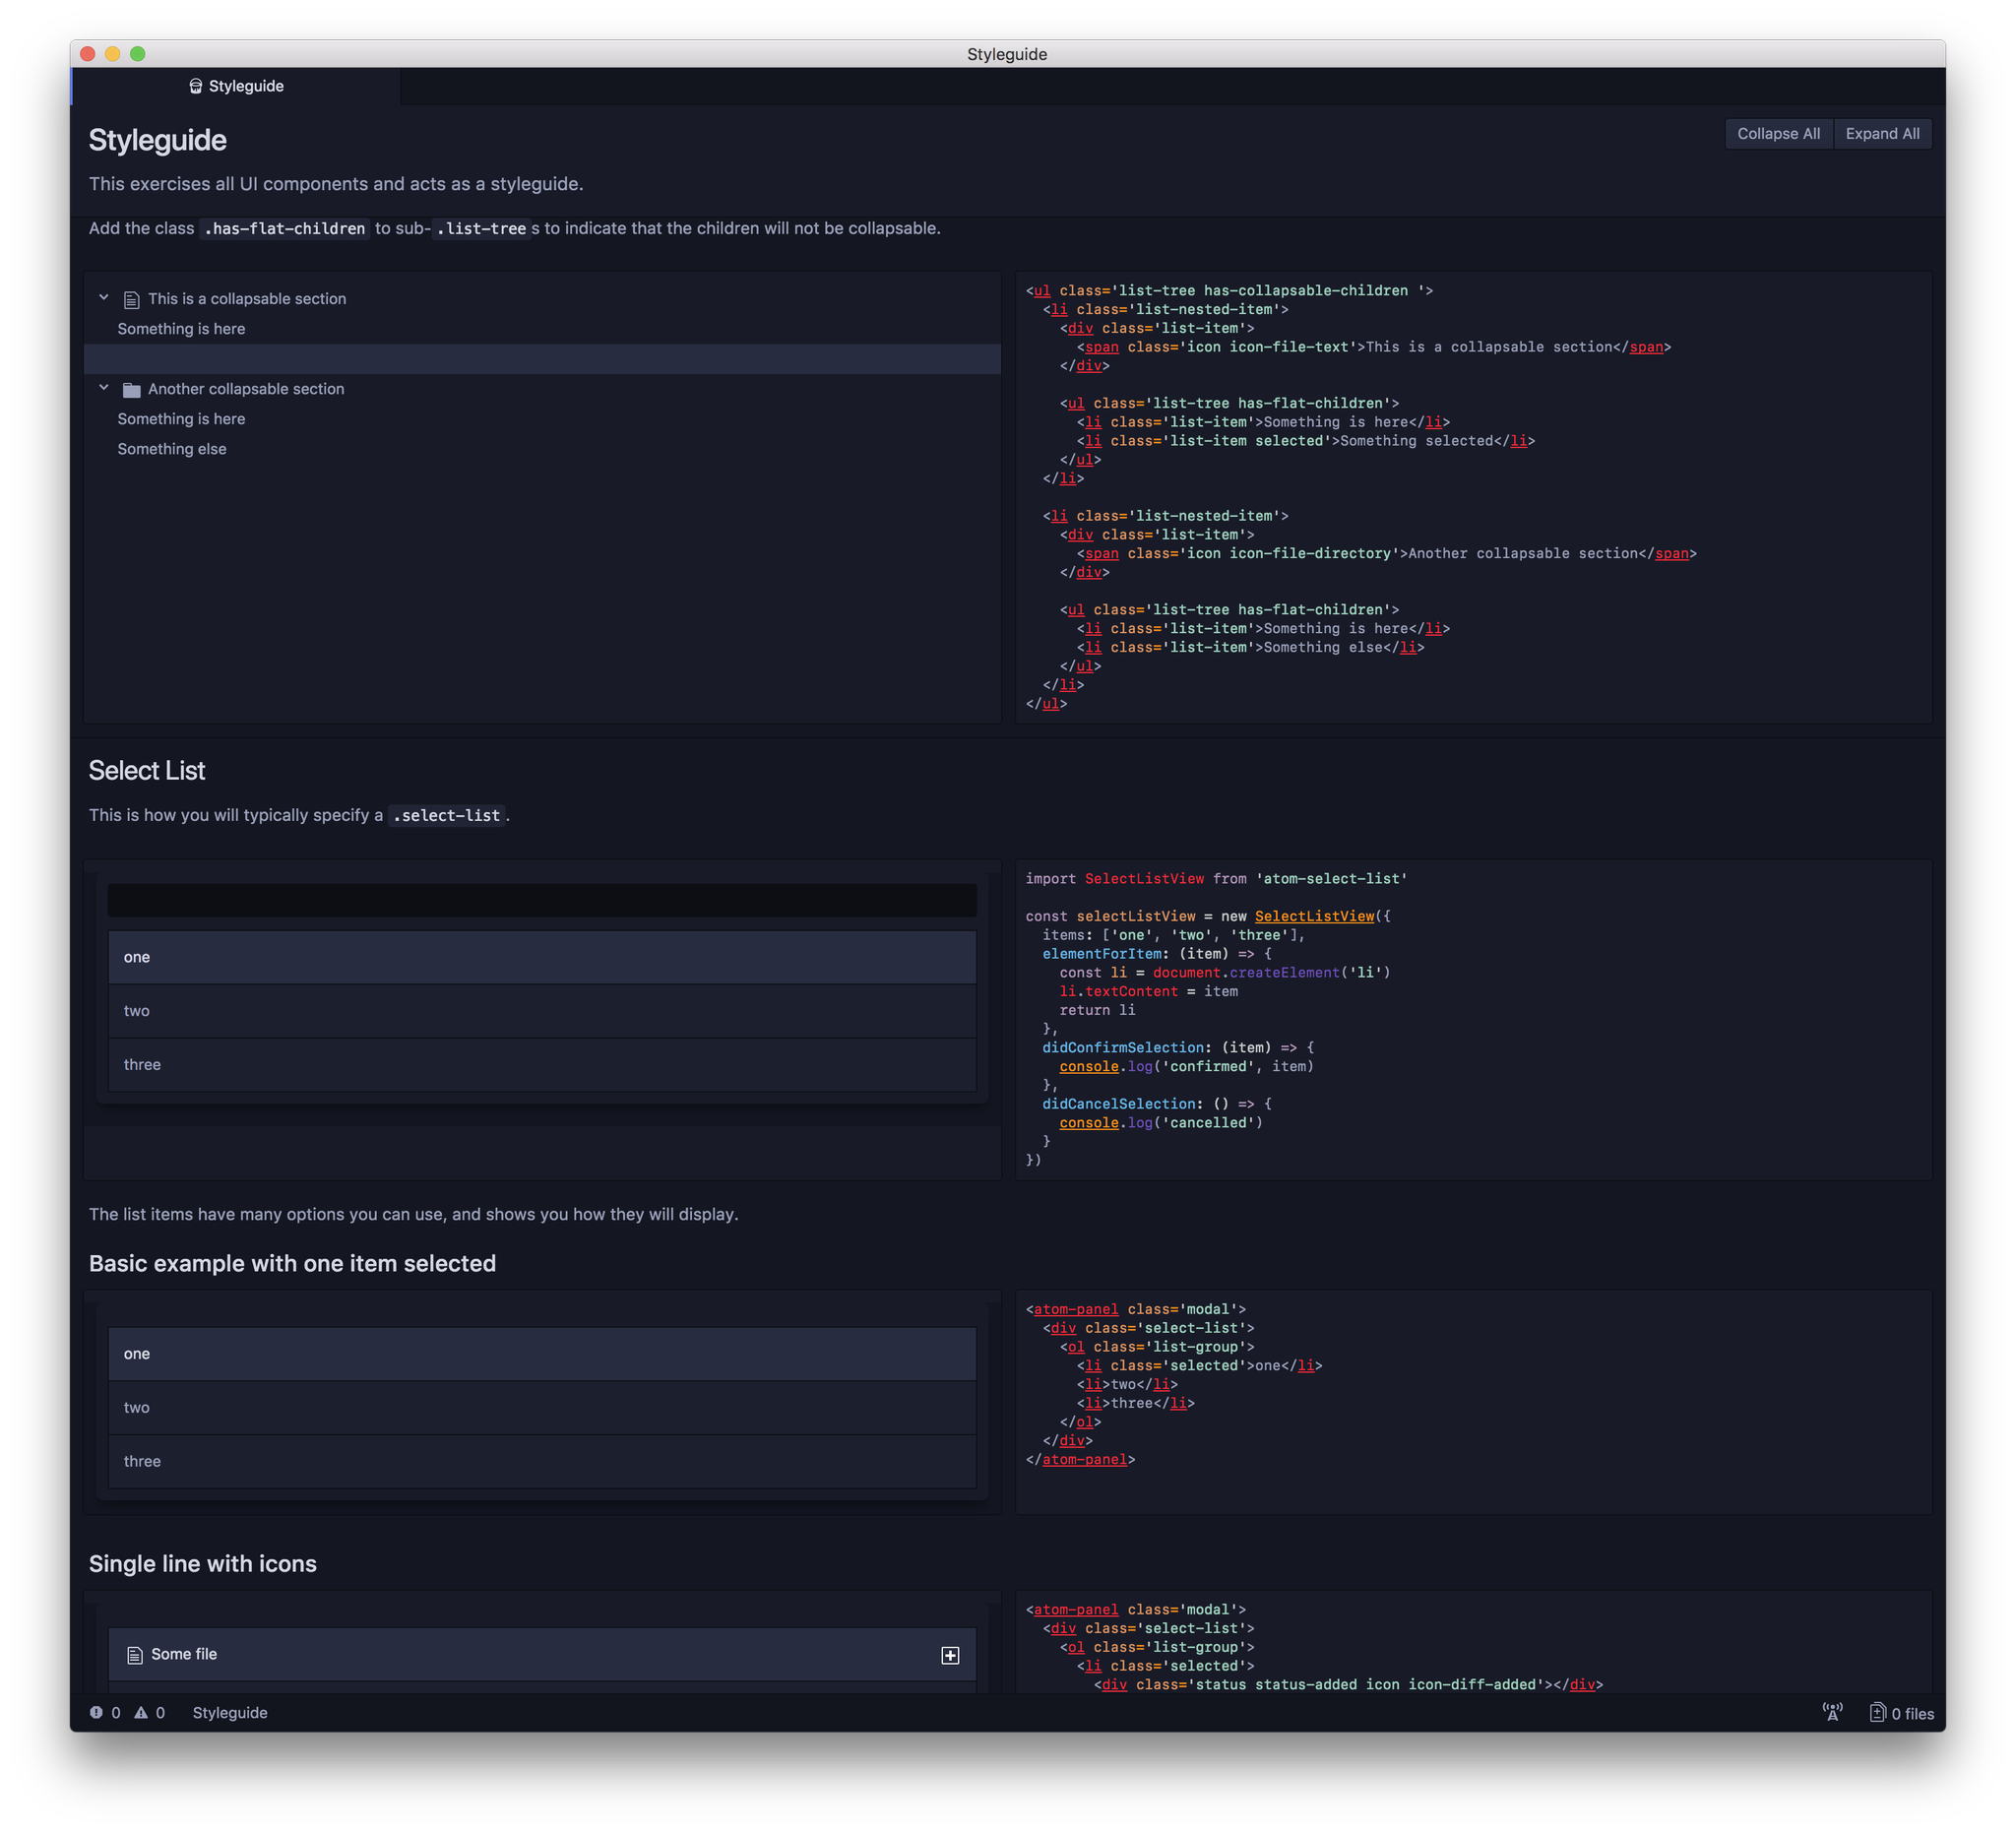Click the error count icon in status bar
The width and height of the screenshot is (2016, 1832).
click(96, 1712)
